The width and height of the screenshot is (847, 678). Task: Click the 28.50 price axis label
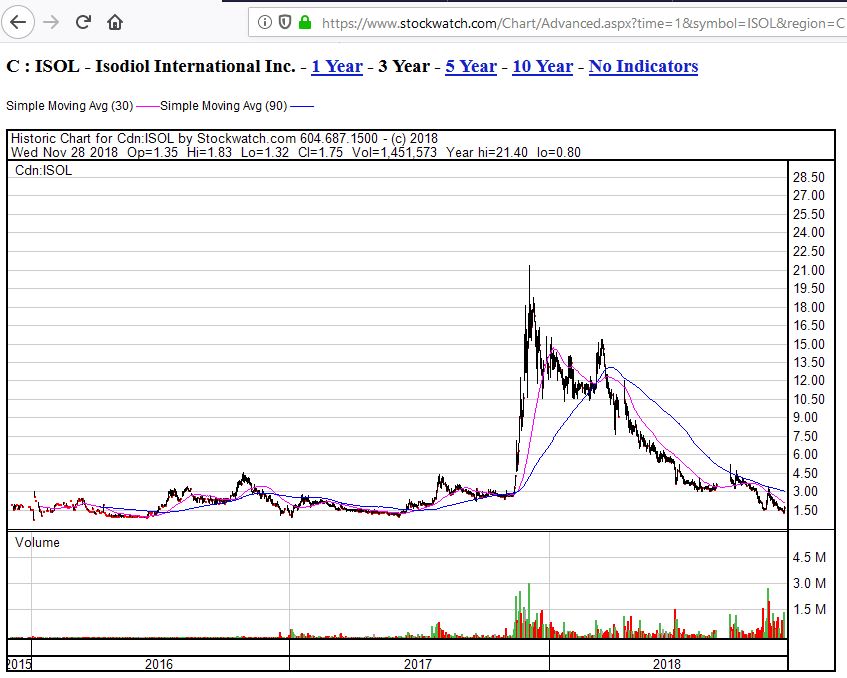[808, 176]
